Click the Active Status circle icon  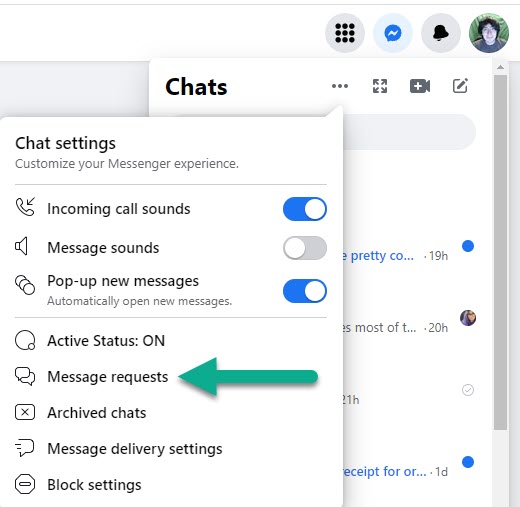point(25,340)
